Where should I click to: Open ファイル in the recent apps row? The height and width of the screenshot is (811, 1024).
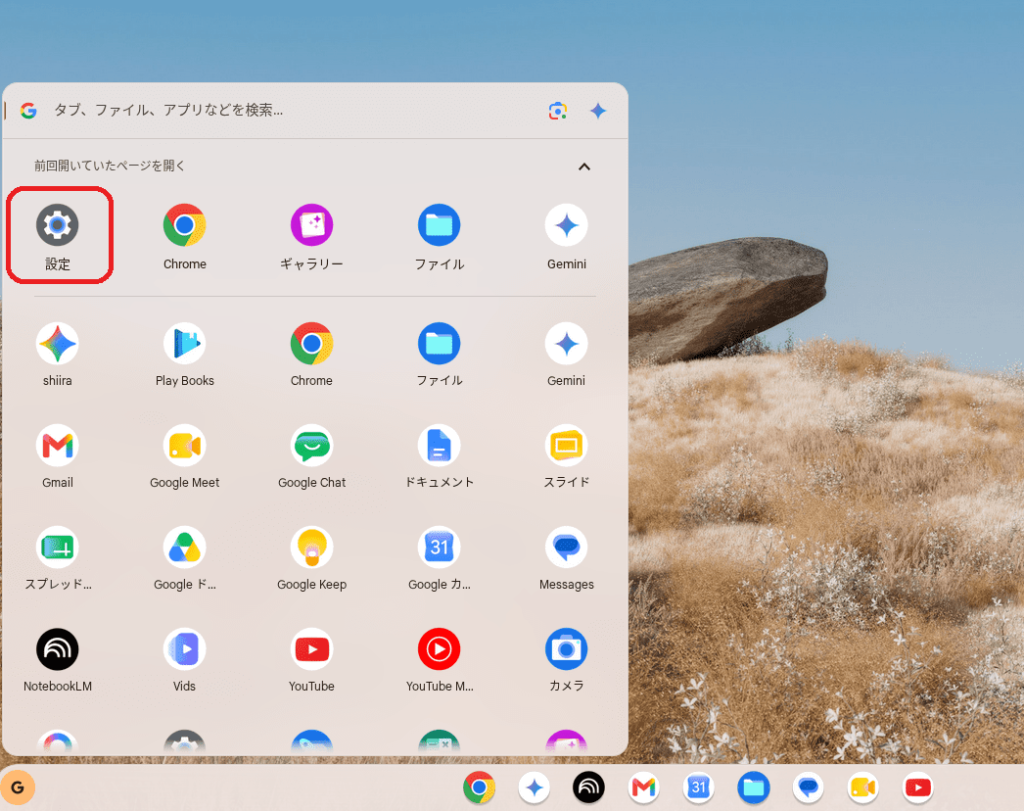(x=439, y=236)
